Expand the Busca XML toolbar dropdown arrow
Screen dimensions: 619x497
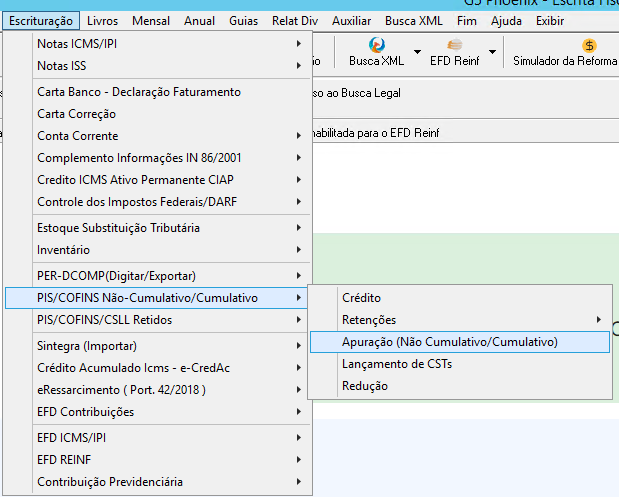click(x=417, y=52)
